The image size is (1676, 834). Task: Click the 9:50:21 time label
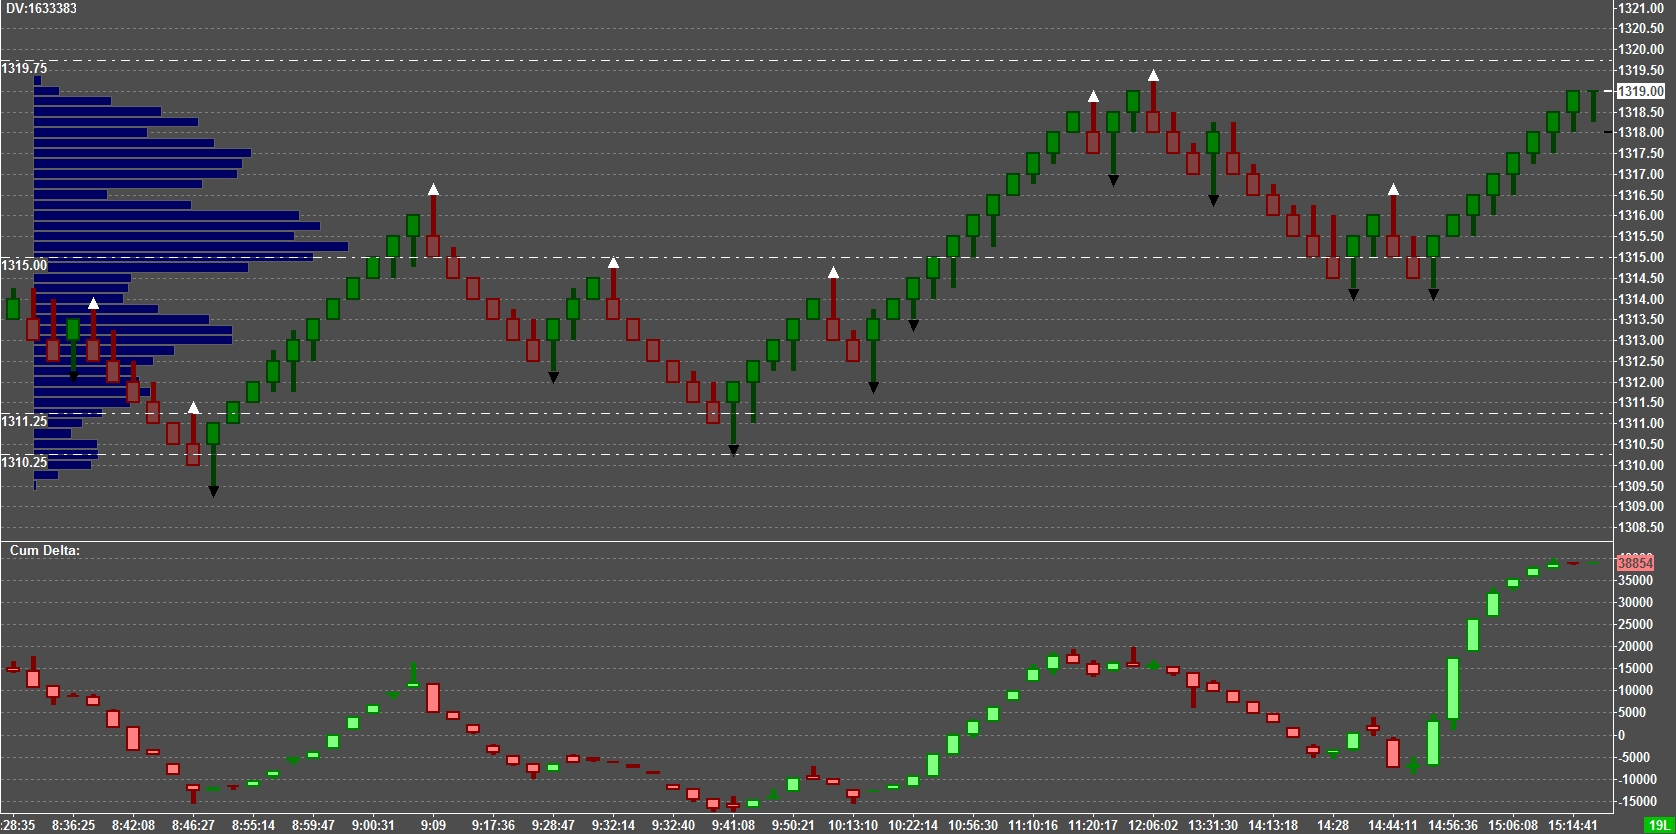pos(793,825)
